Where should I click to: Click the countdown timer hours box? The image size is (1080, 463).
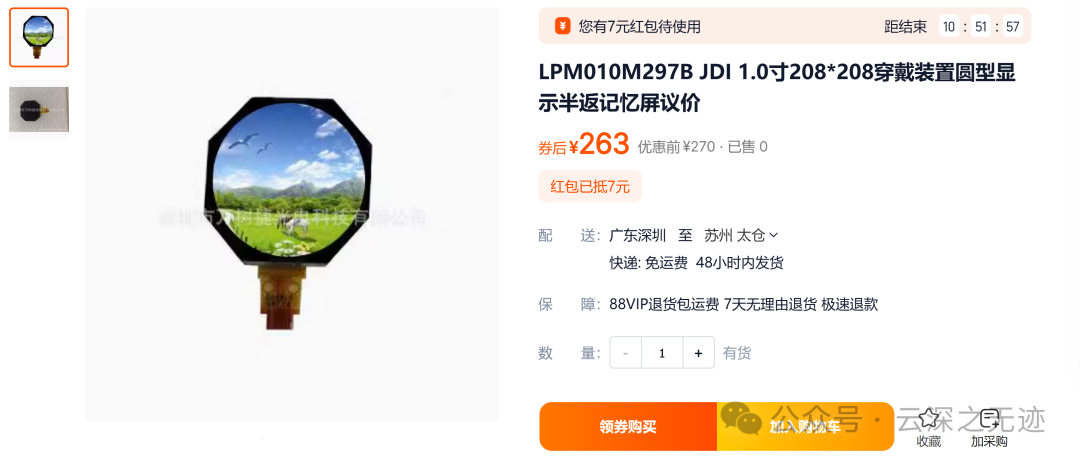click(x=949, y=27)
